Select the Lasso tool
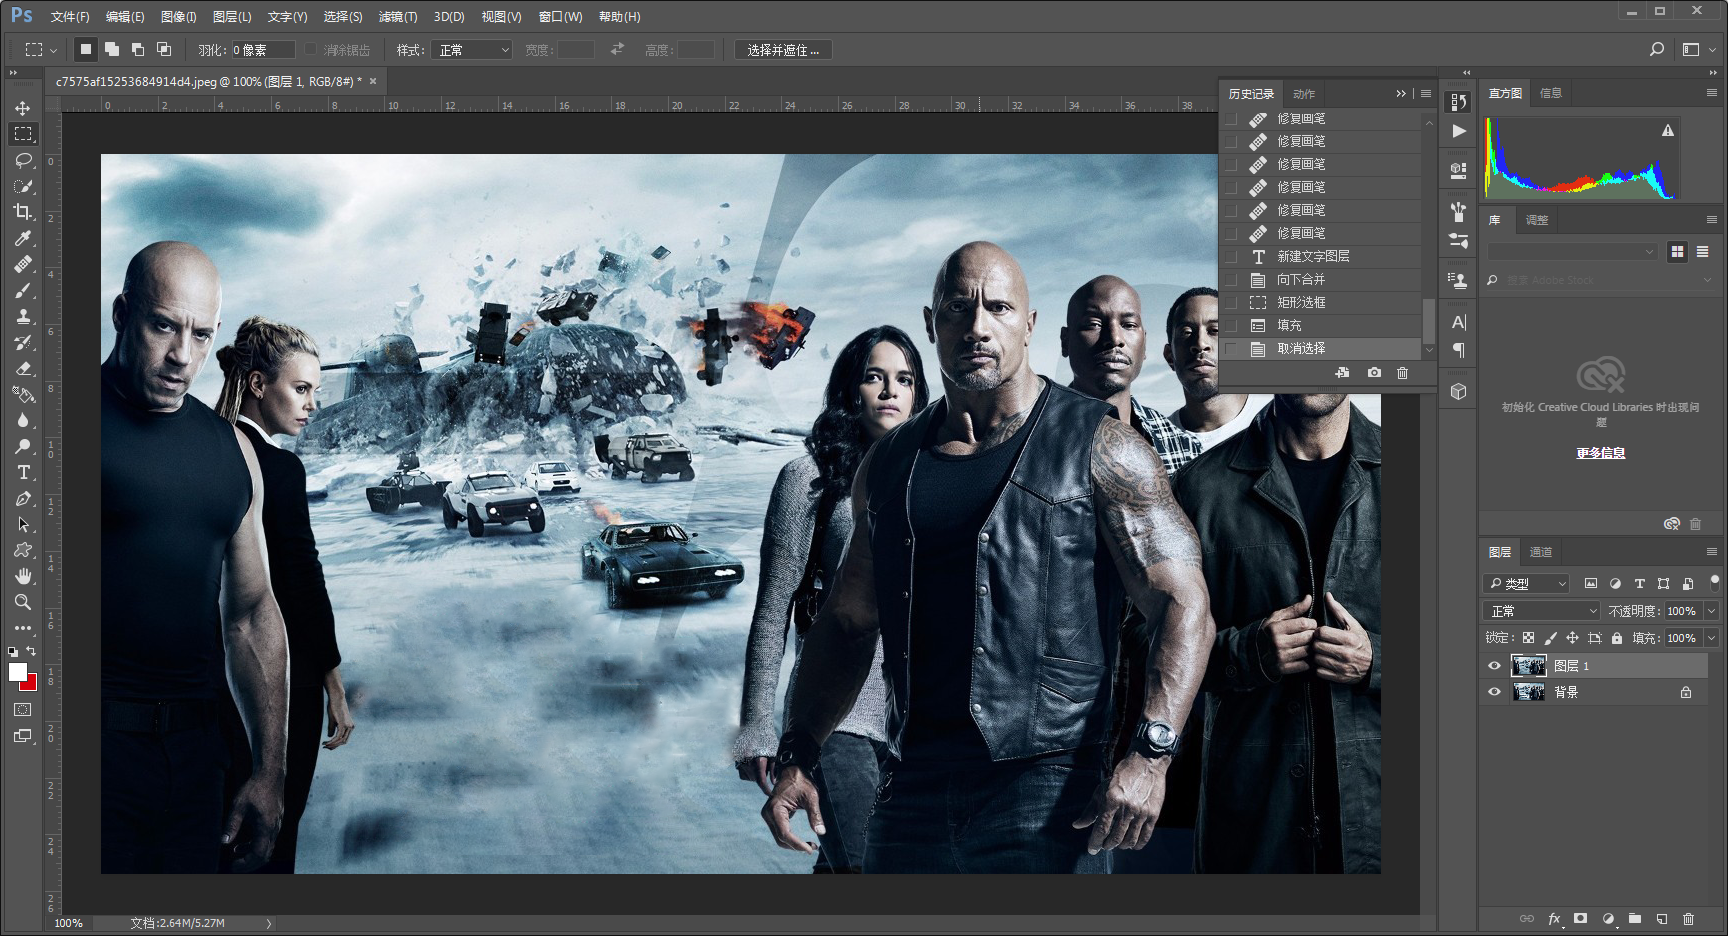Screen dimensions: 1728x936 pos(23,160)
